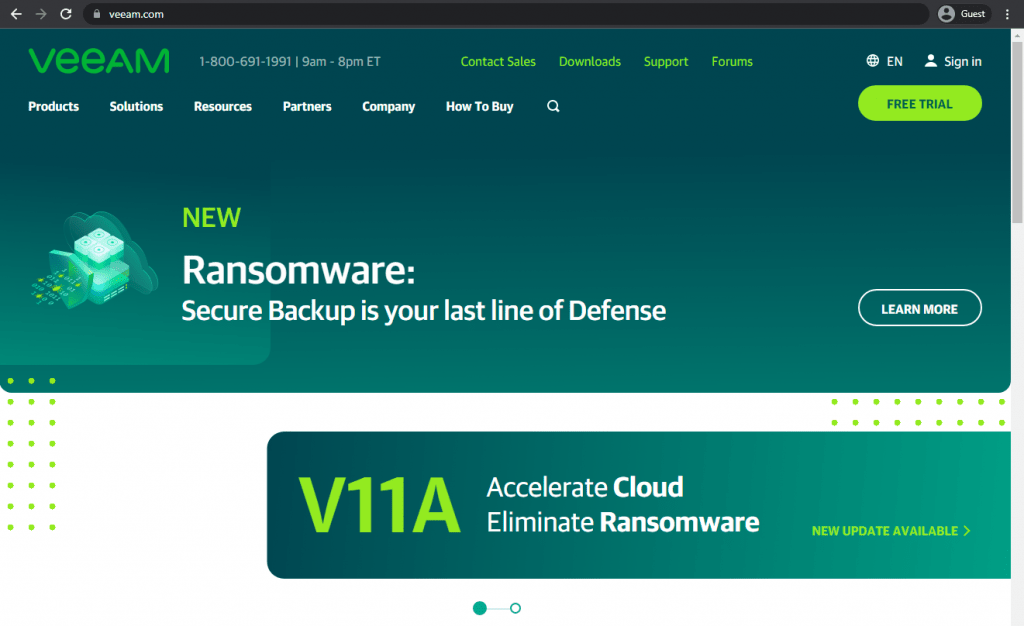Click the 'Eliminate Ransomware' banner text

(622, 522)
